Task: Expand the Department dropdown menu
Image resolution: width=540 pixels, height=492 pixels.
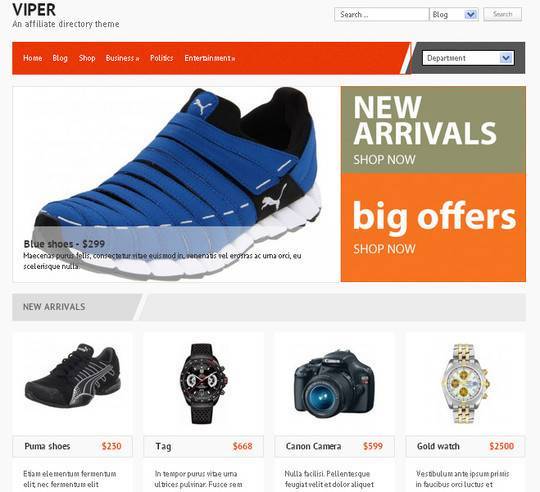Action: tap(468, 58)
